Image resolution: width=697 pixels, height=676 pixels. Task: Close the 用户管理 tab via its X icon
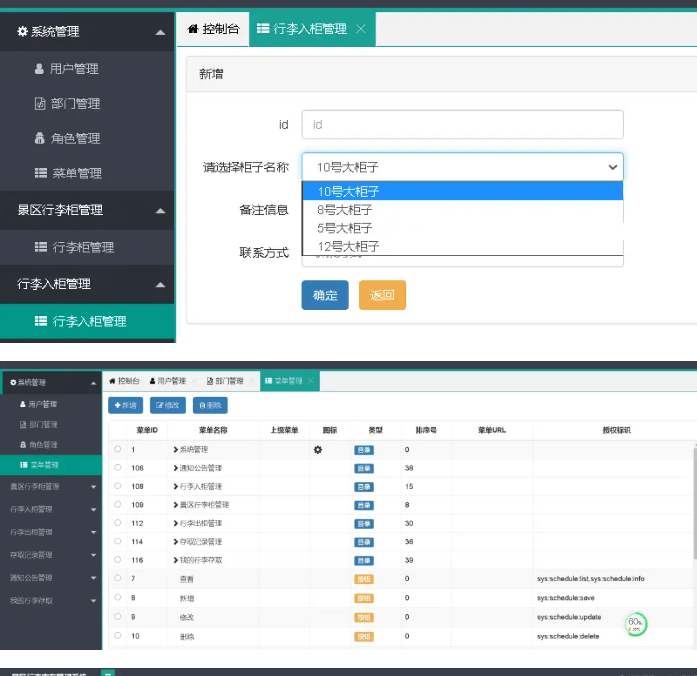coord(194,381)
